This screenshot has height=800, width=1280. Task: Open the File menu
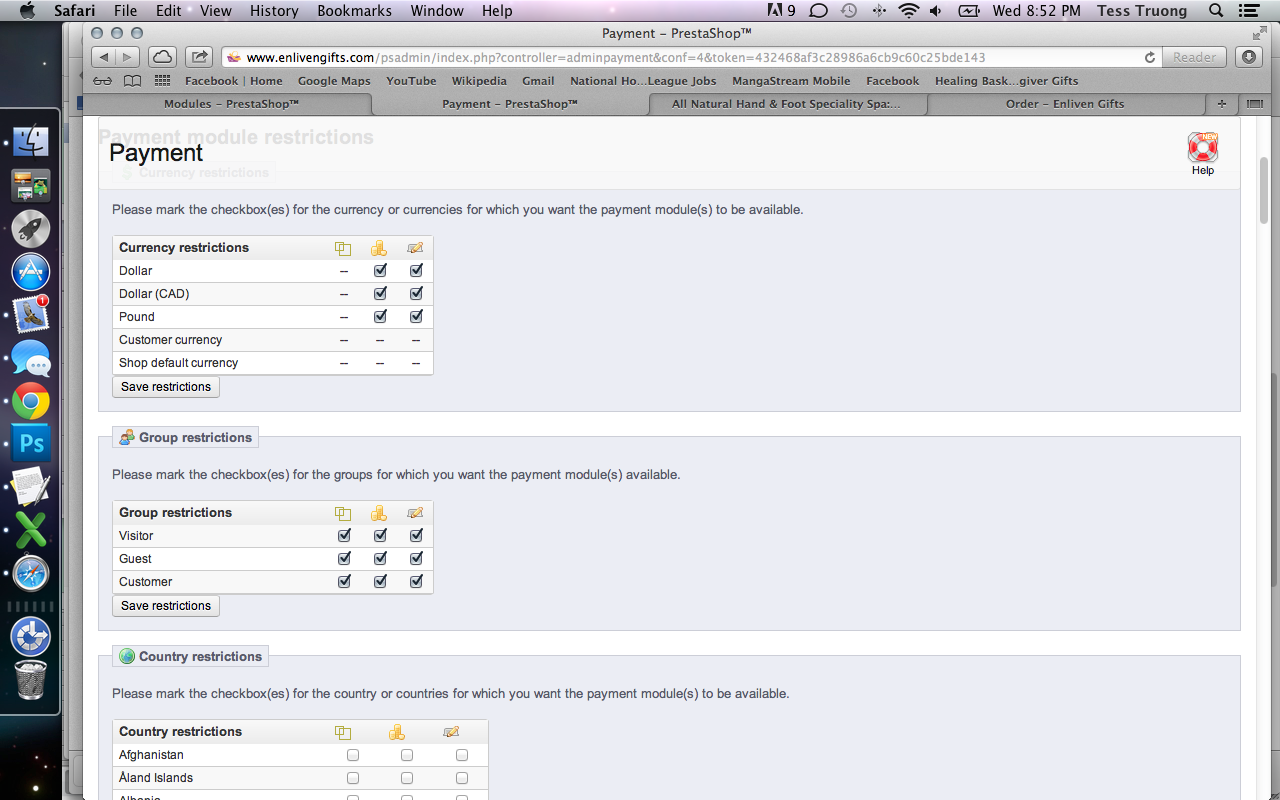click(125, 11)
